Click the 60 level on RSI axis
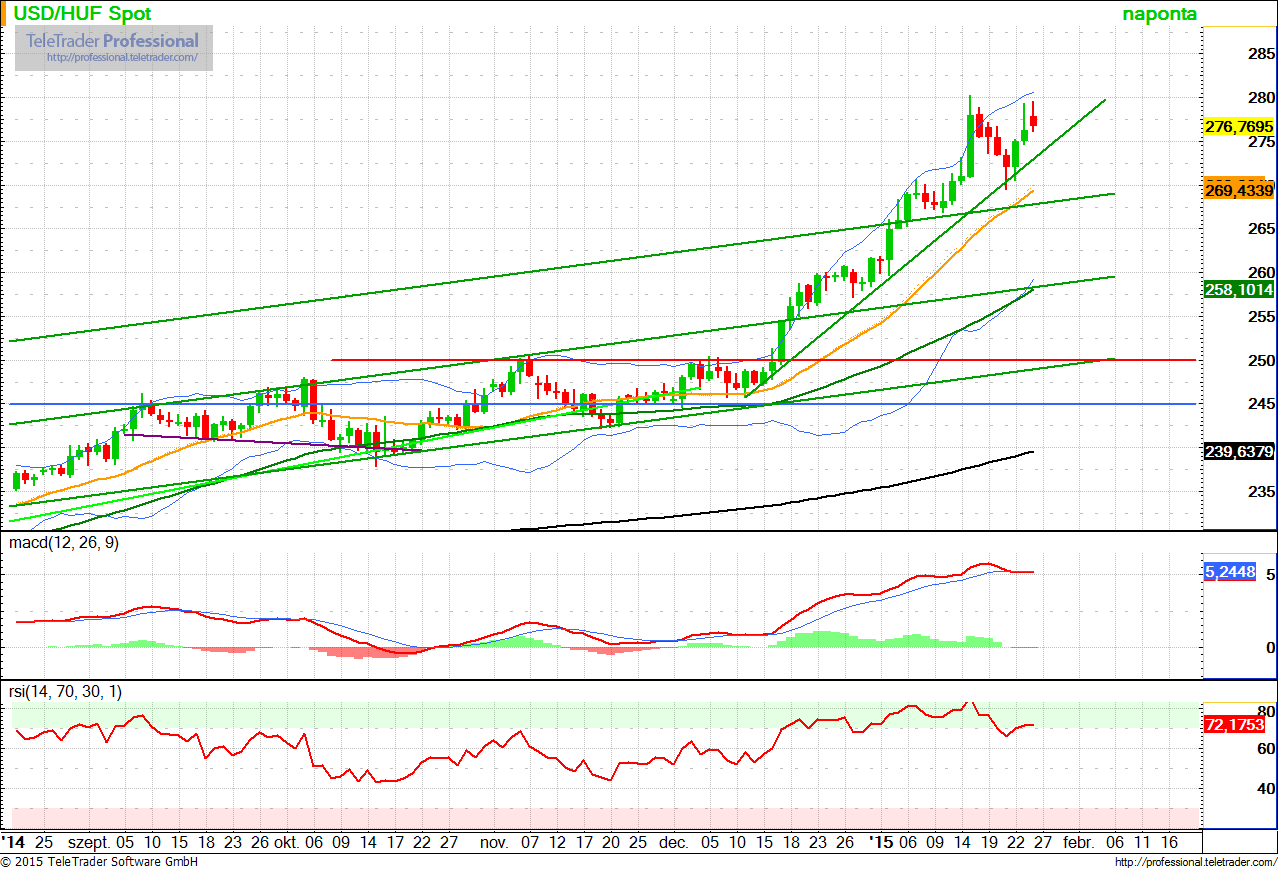The width and height of the screenshot is (1278, 871). 1265,748
